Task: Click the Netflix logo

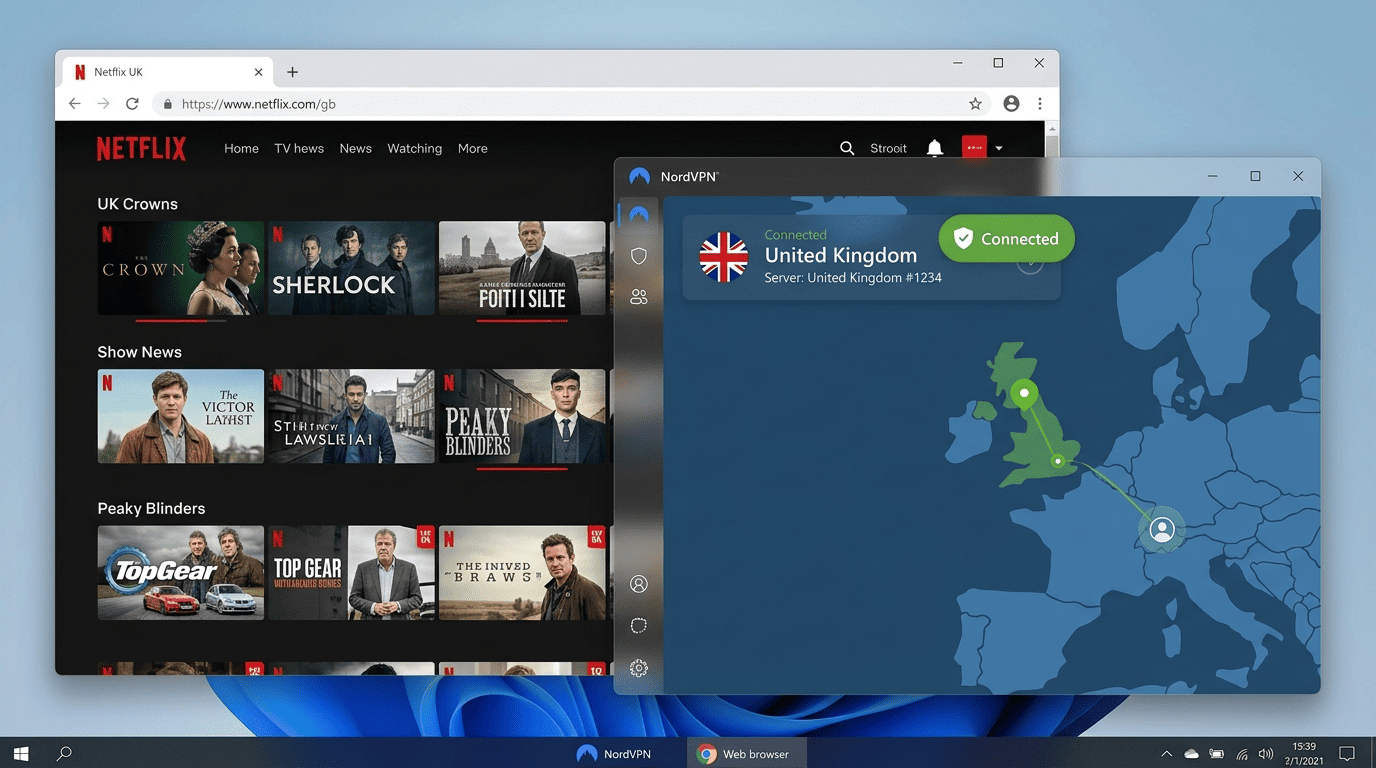Action: point(141,149)
